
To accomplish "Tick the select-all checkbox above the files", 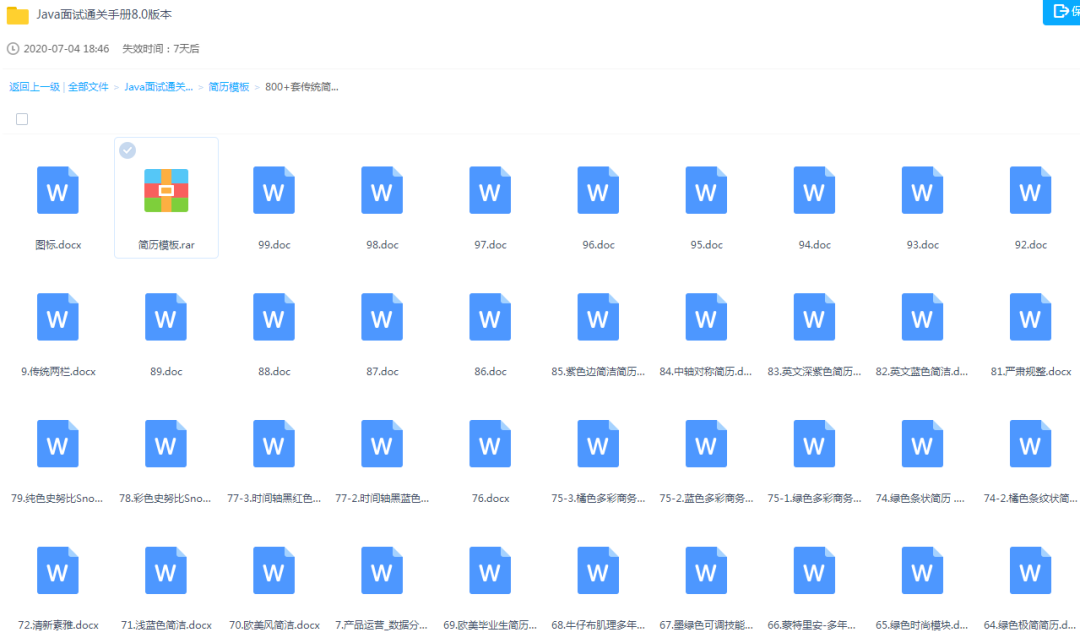I will point(22,119).
